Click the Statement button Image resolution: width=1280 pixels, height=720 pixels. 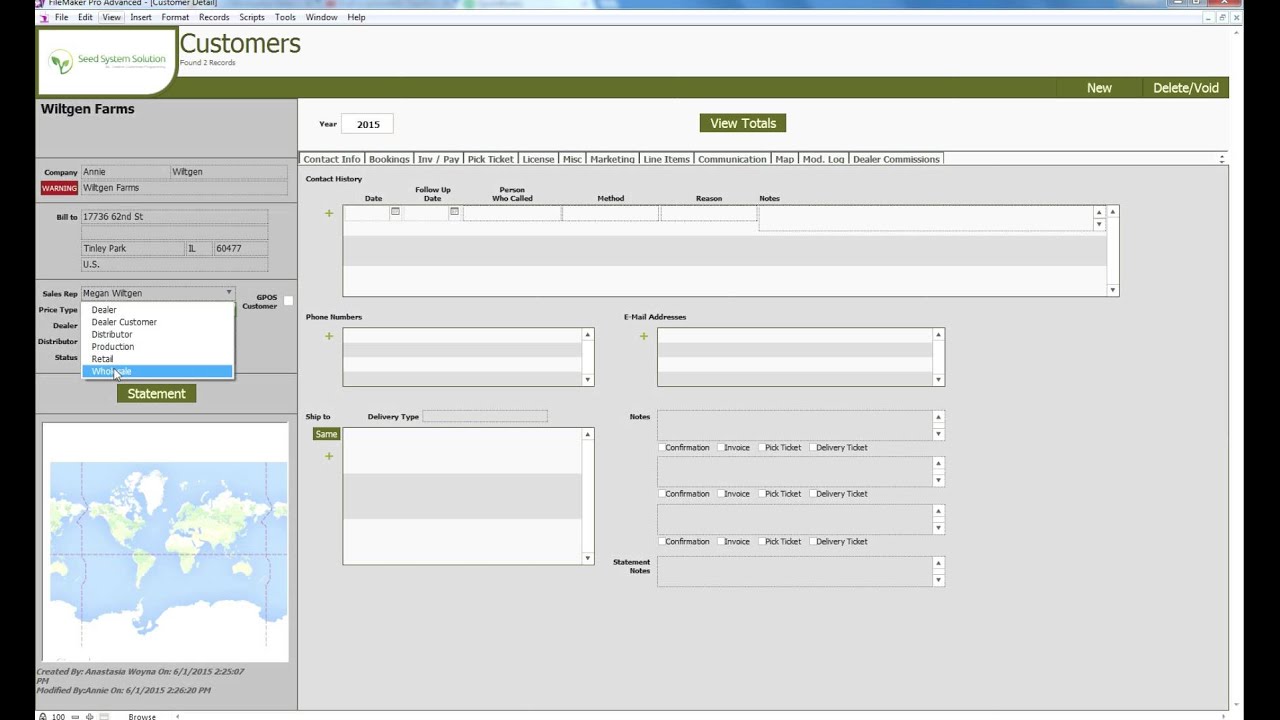pyautogui.click(x=156, y=394)
